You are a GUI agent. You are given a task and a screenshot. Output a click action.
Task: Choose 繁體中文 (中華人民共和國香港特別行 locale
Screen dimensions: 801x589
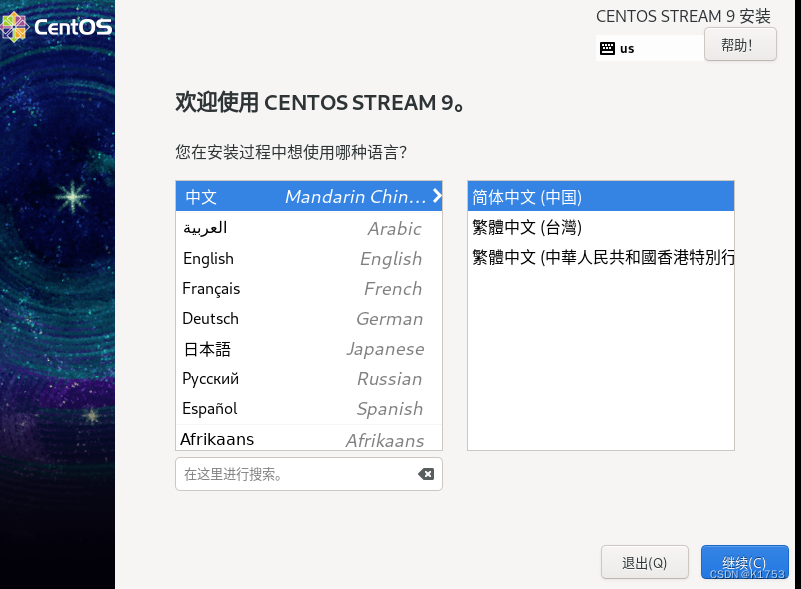(x=601, y=257)
